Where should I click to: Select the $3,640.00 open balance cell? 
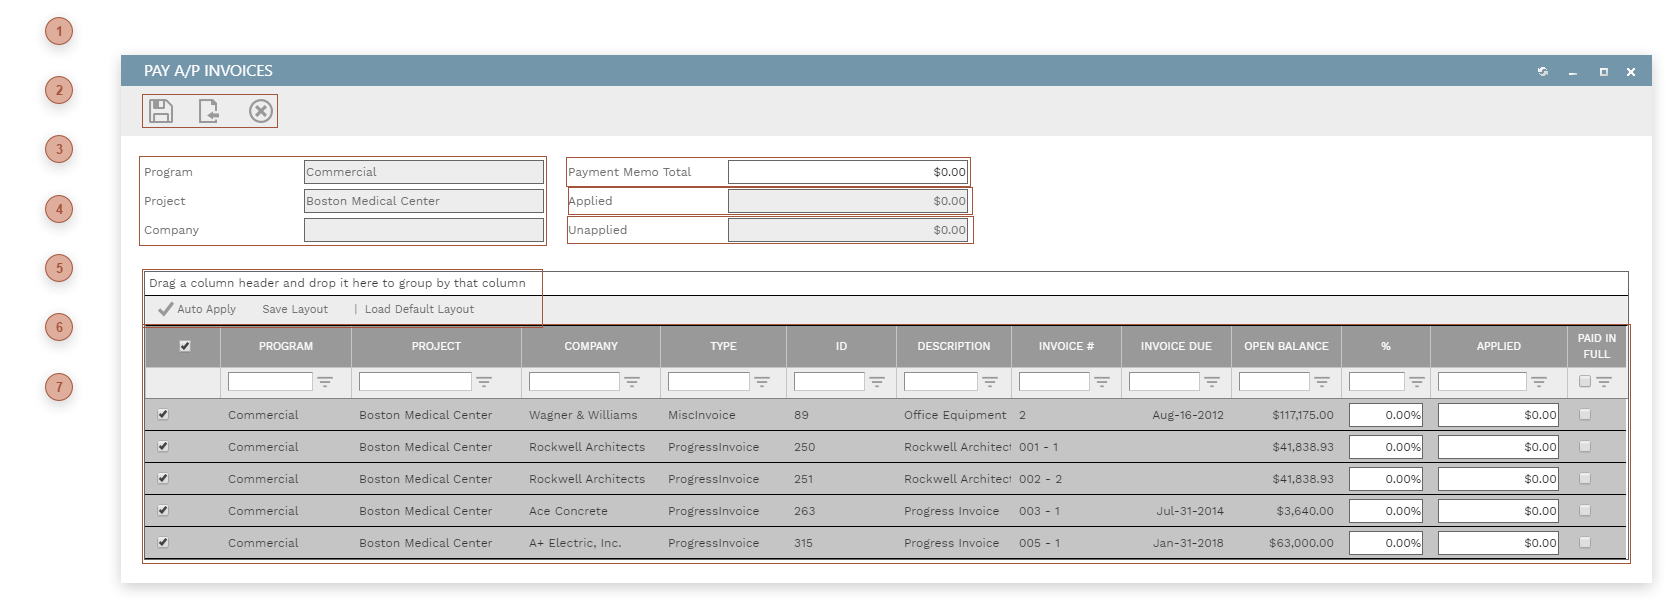1305,511
